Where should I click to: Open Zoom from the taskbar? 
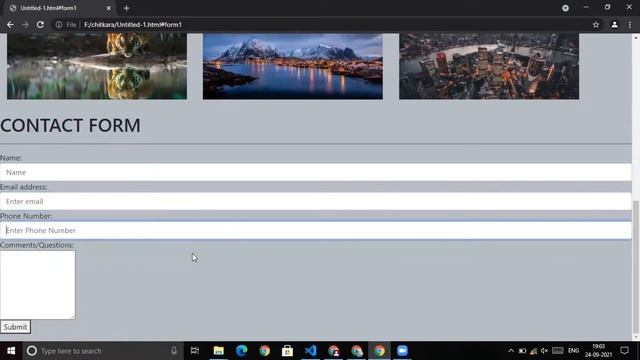coord(402,351)
